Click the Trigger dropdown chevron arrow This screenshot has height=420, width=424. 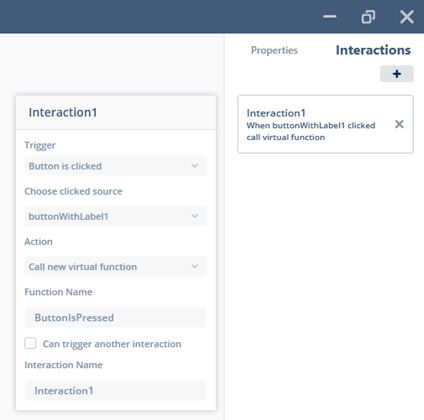coord(195,166)
